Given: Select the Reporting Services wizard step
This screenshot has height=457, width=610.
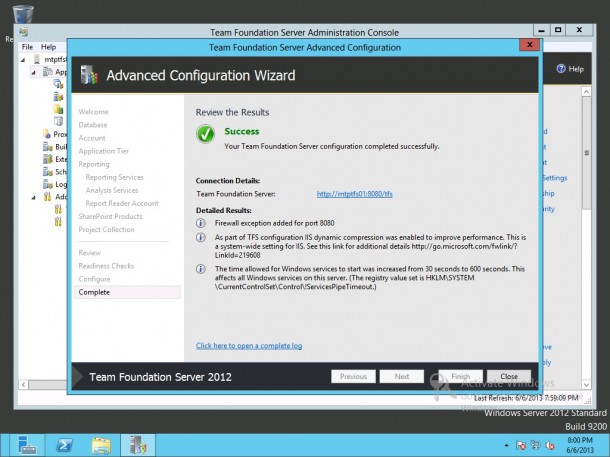Looking at the screenshot, I should 114,177.
